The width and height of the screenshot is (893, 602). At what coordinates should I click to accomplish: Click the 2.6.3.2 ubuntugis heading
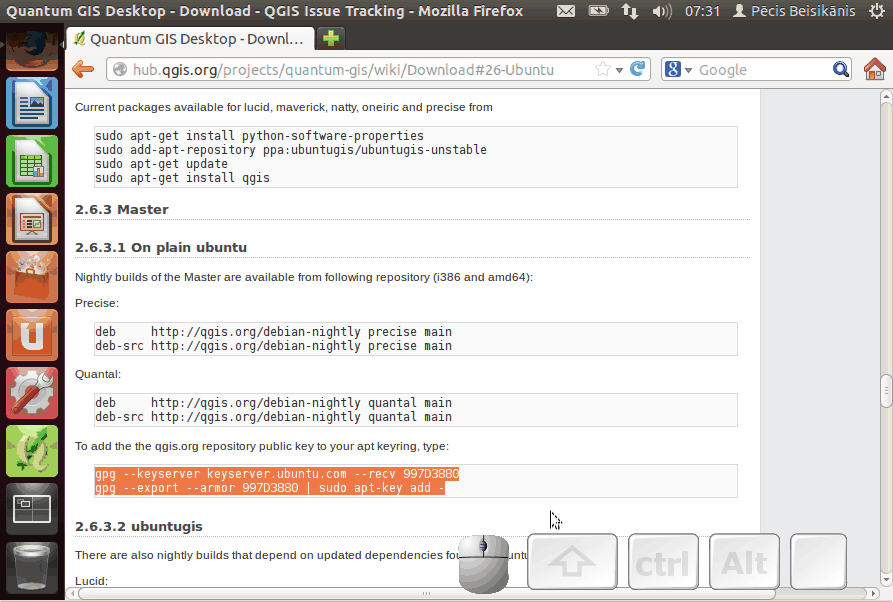(139, 526)
